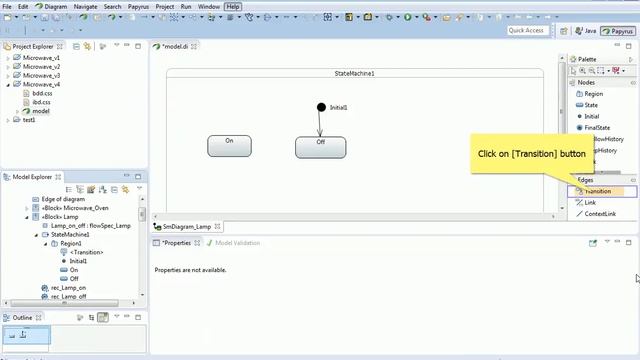Open the Window menu
This screenshot has height=360, width=640.
(209, 7)
